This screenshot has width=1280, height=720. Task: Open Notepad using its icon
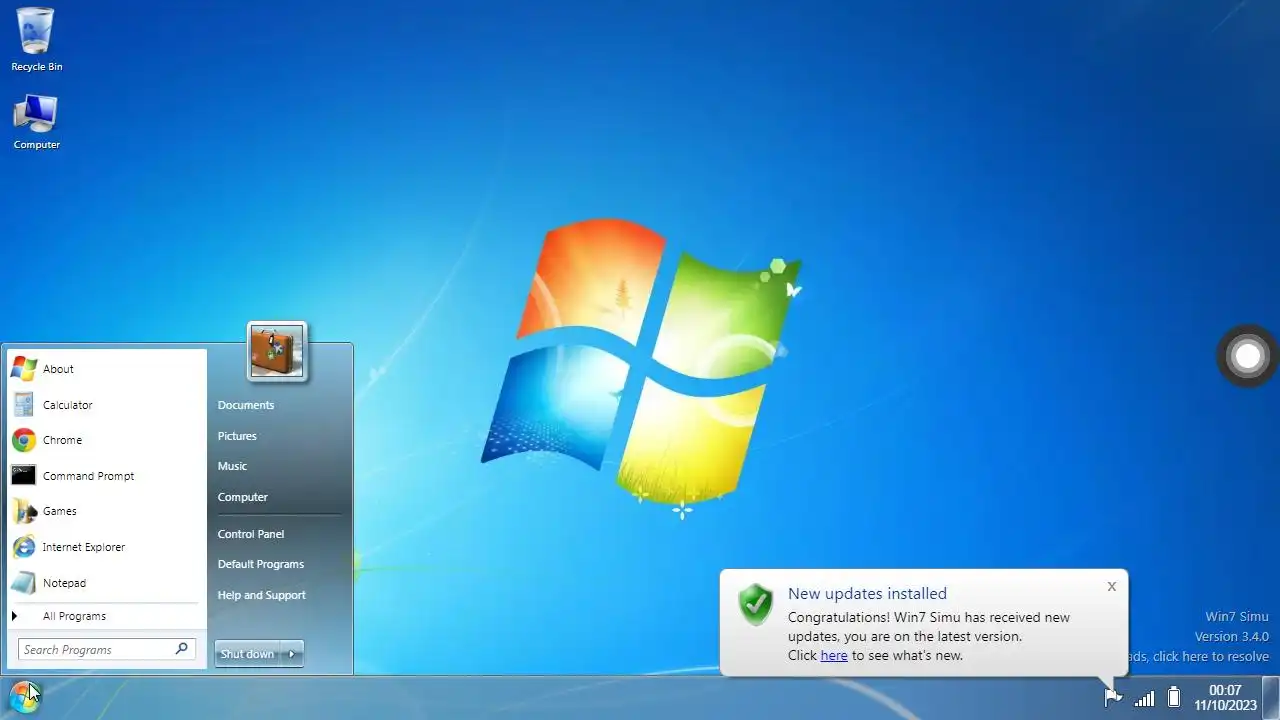point(24,583)
